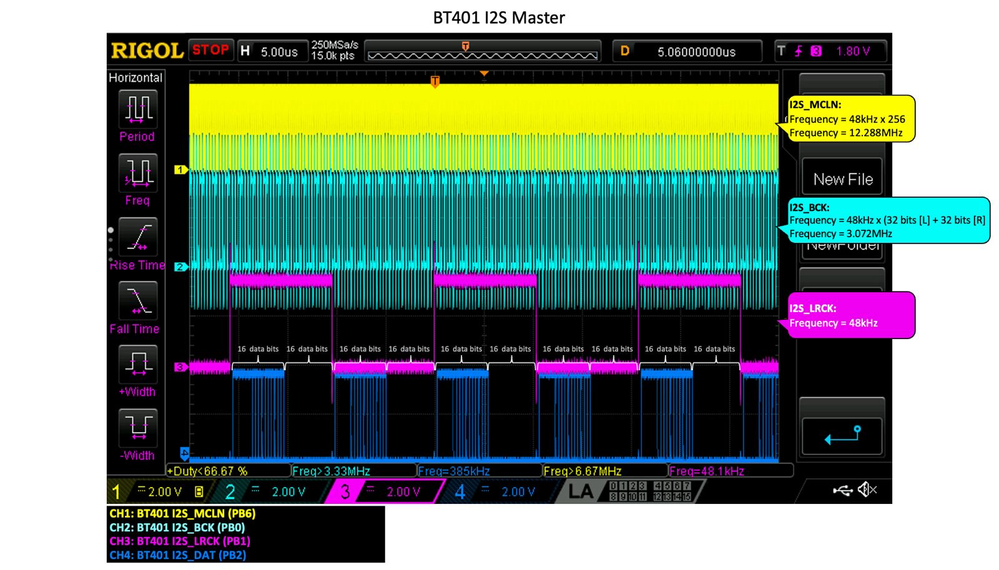This screenshot has width=999, height=570.
Task: Click the +Duty<66.67 % measurement result
Action: 229,471
